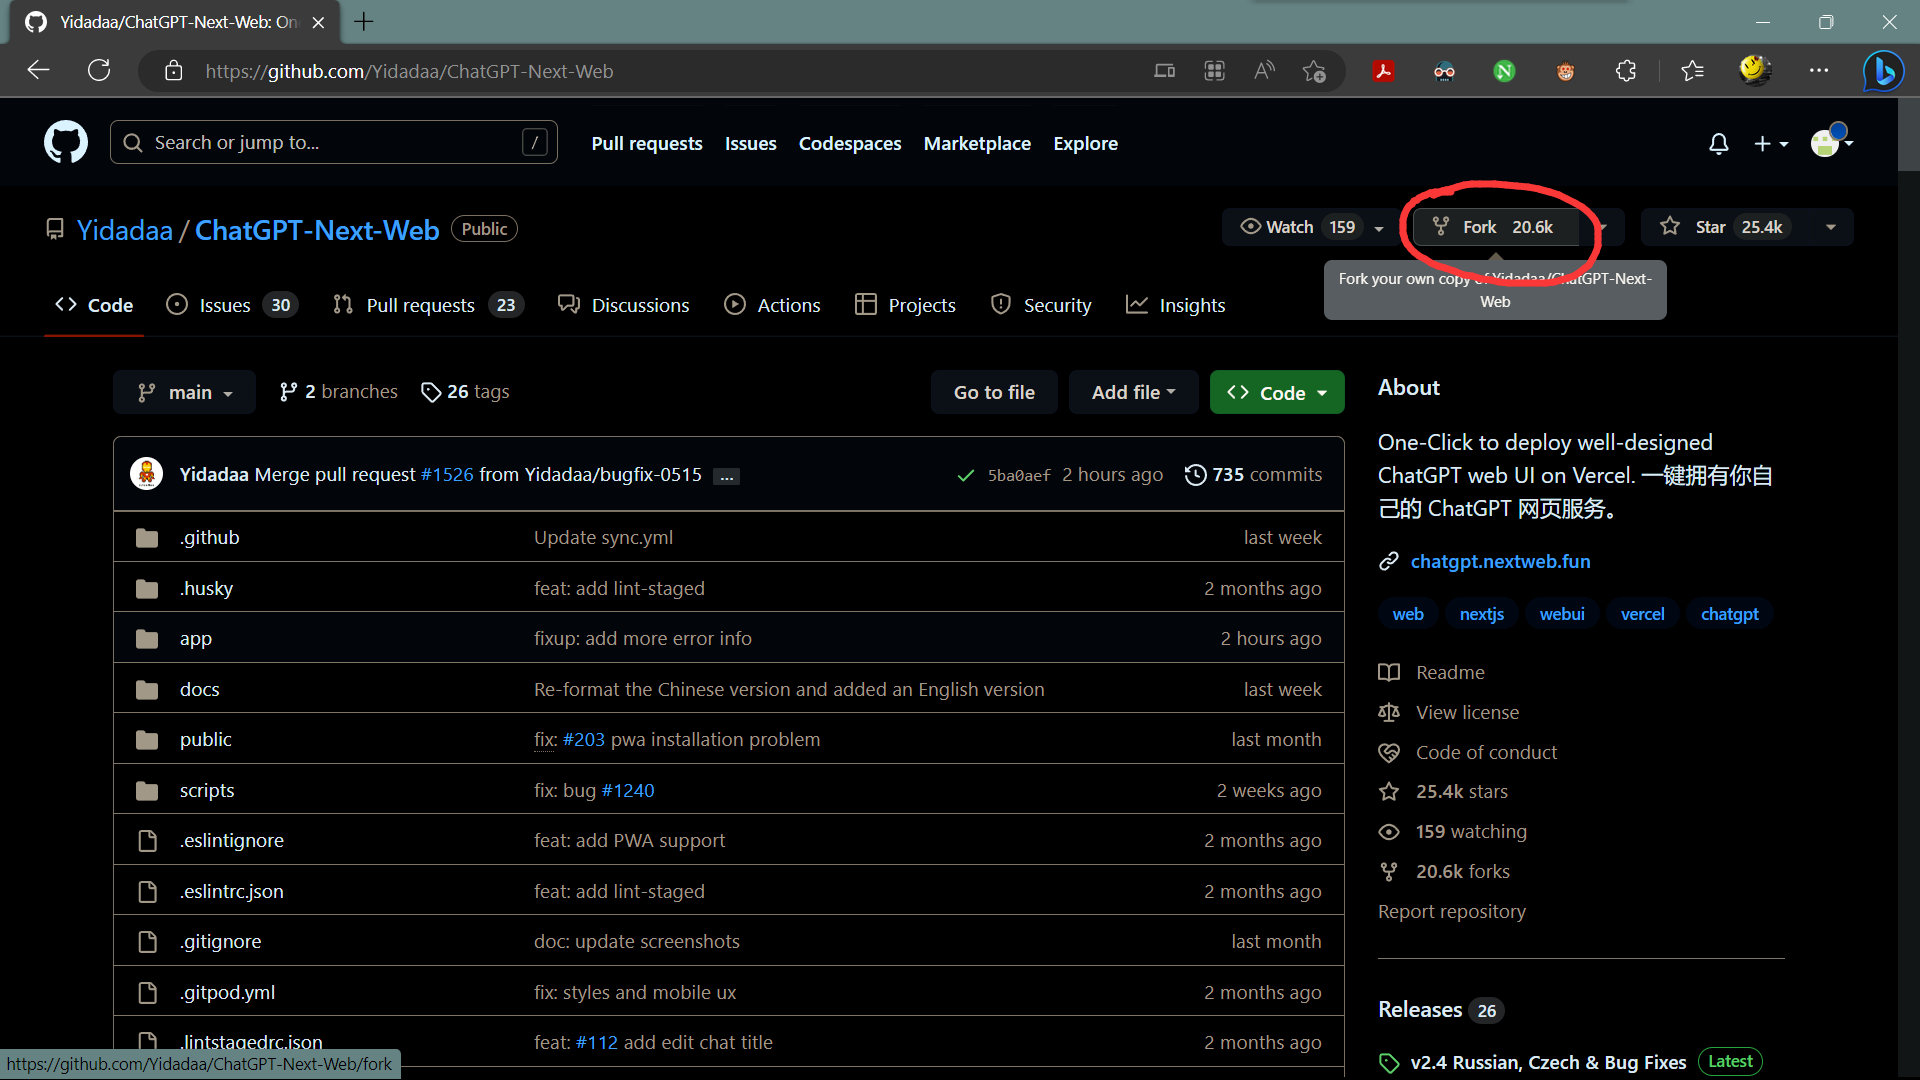This screenshot has width=1920, height=1080.
Task: Click the GitHub Octocat home logo
Action: point(66,143)
